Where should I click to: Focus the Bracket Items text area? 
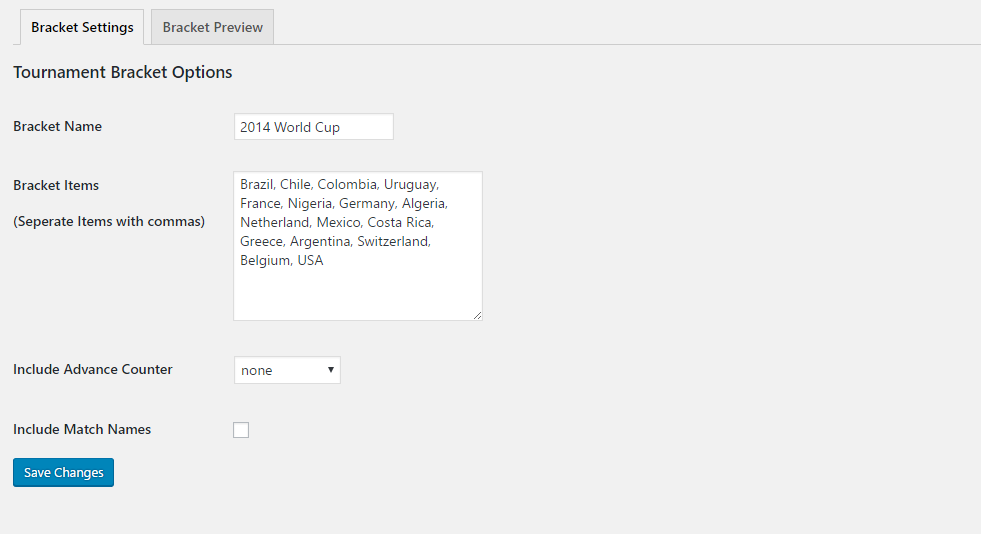pos(358,246)
